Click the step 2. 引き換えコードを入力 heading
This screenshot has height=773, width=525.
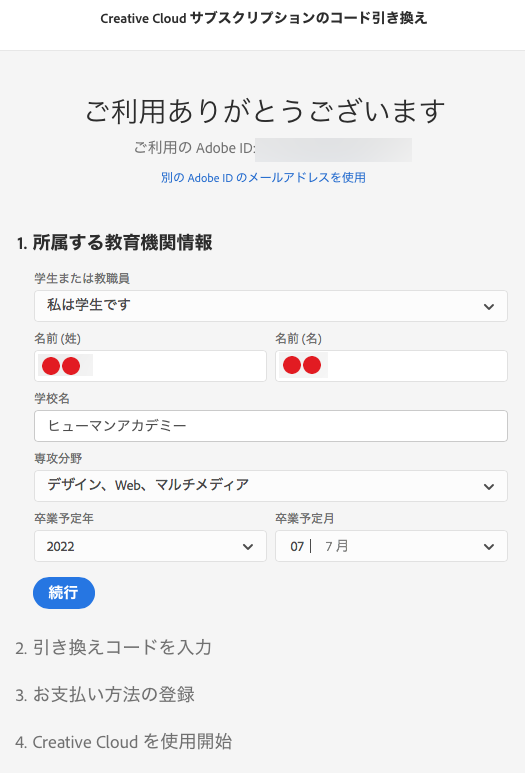coord(113,647)
